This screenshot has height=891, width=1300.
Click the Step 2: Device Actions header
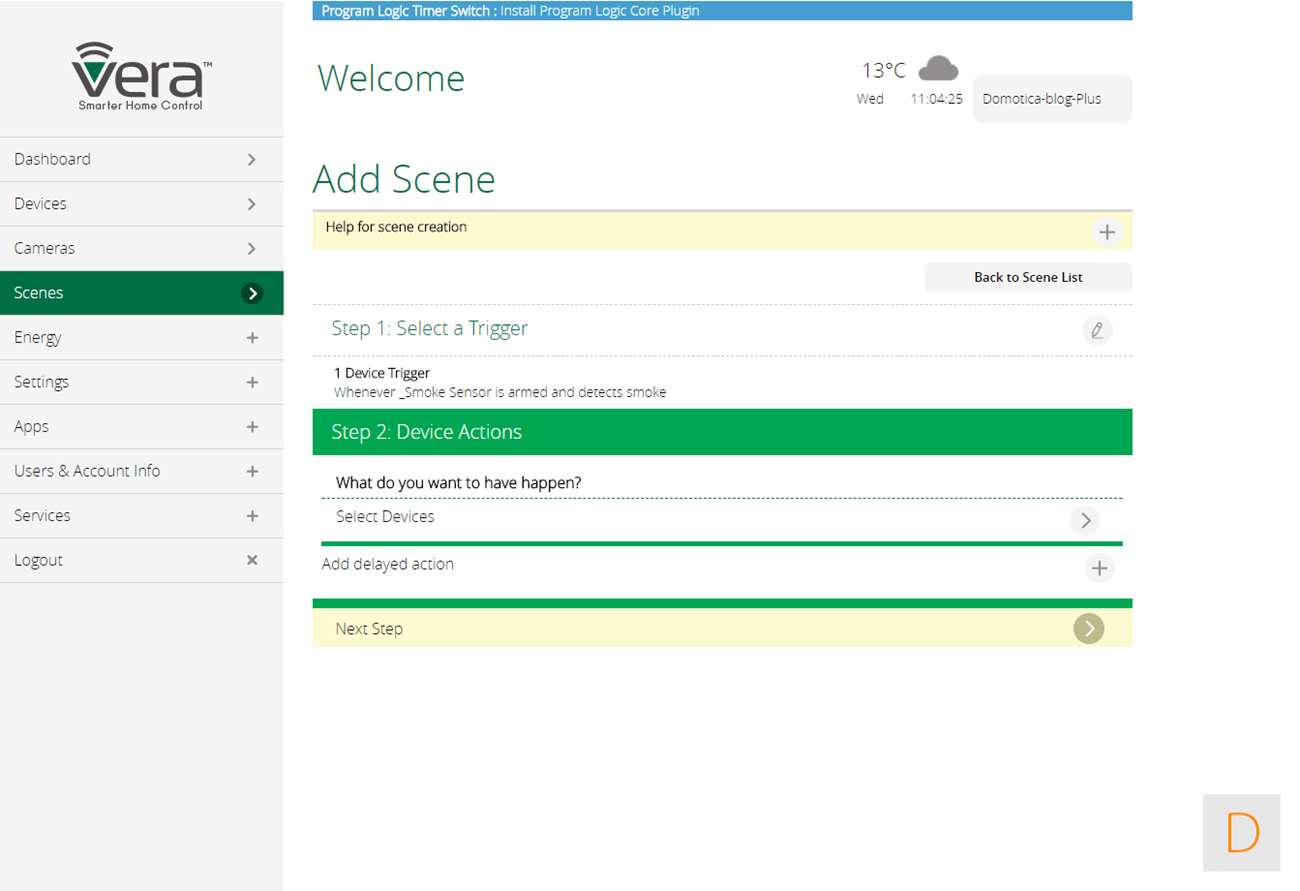coord(721,432)
